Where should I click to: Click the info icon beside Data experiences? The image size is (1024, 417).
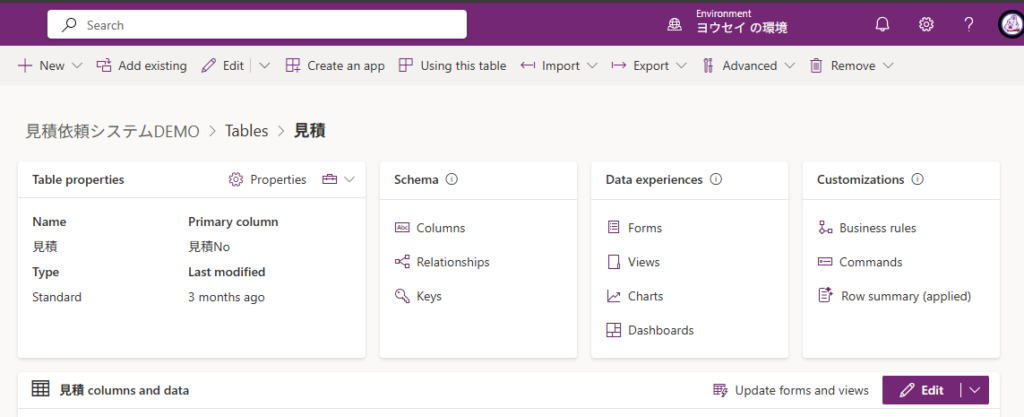pos(715,180)
